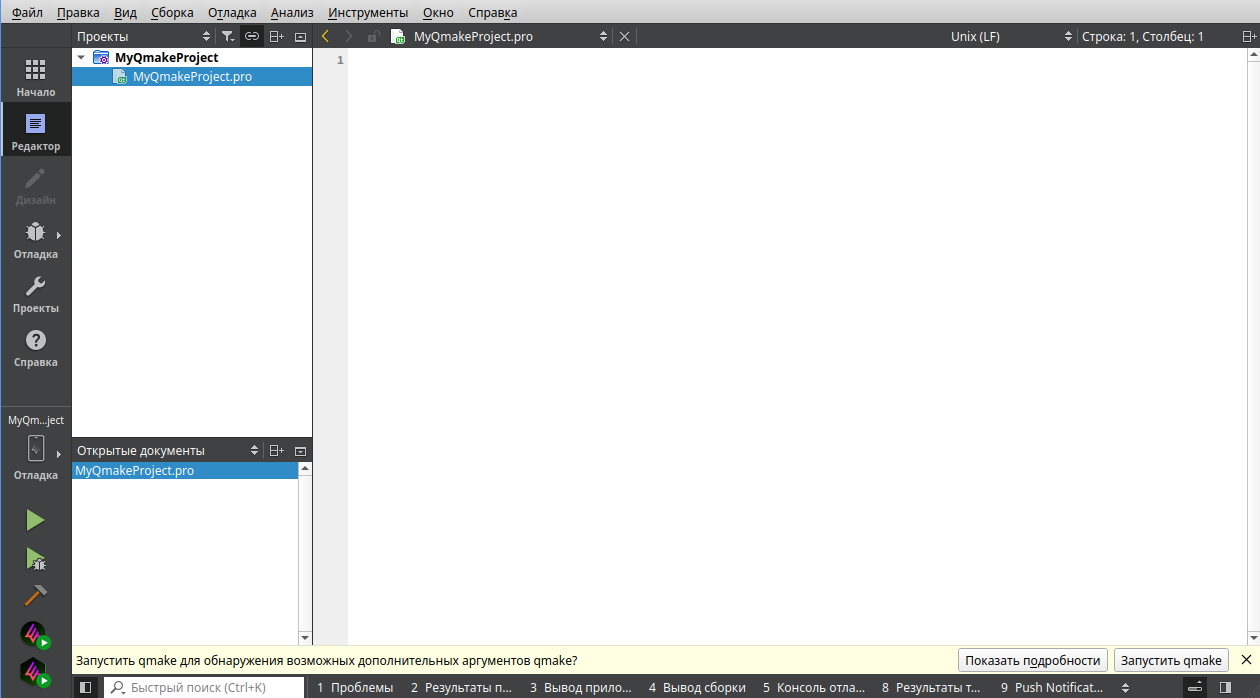Click the Быстрый поиск search field
This screenshot has height=698, width=1260.
pyautogui.click(x=205, y=687)
